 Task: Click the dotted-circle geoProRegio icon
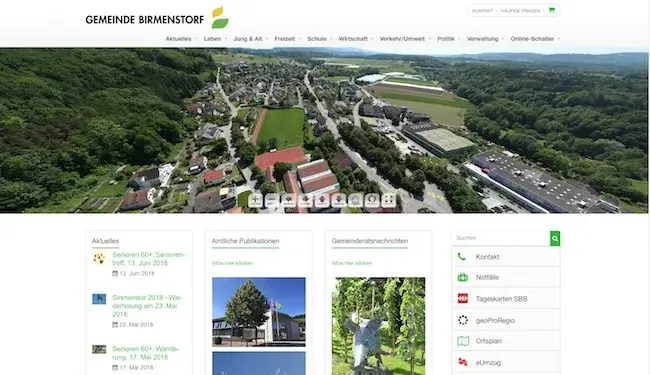[463, 320]
